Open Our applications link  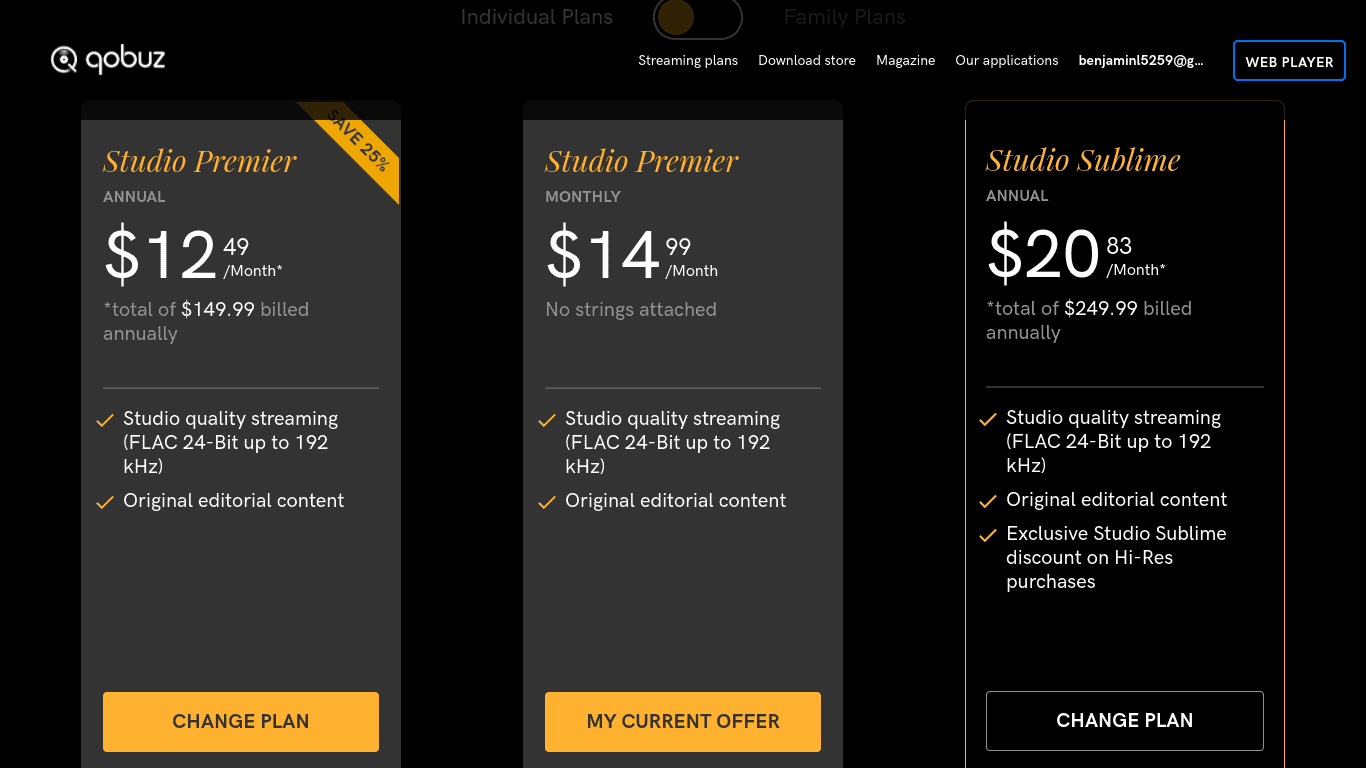click(x=1006, y=61)
